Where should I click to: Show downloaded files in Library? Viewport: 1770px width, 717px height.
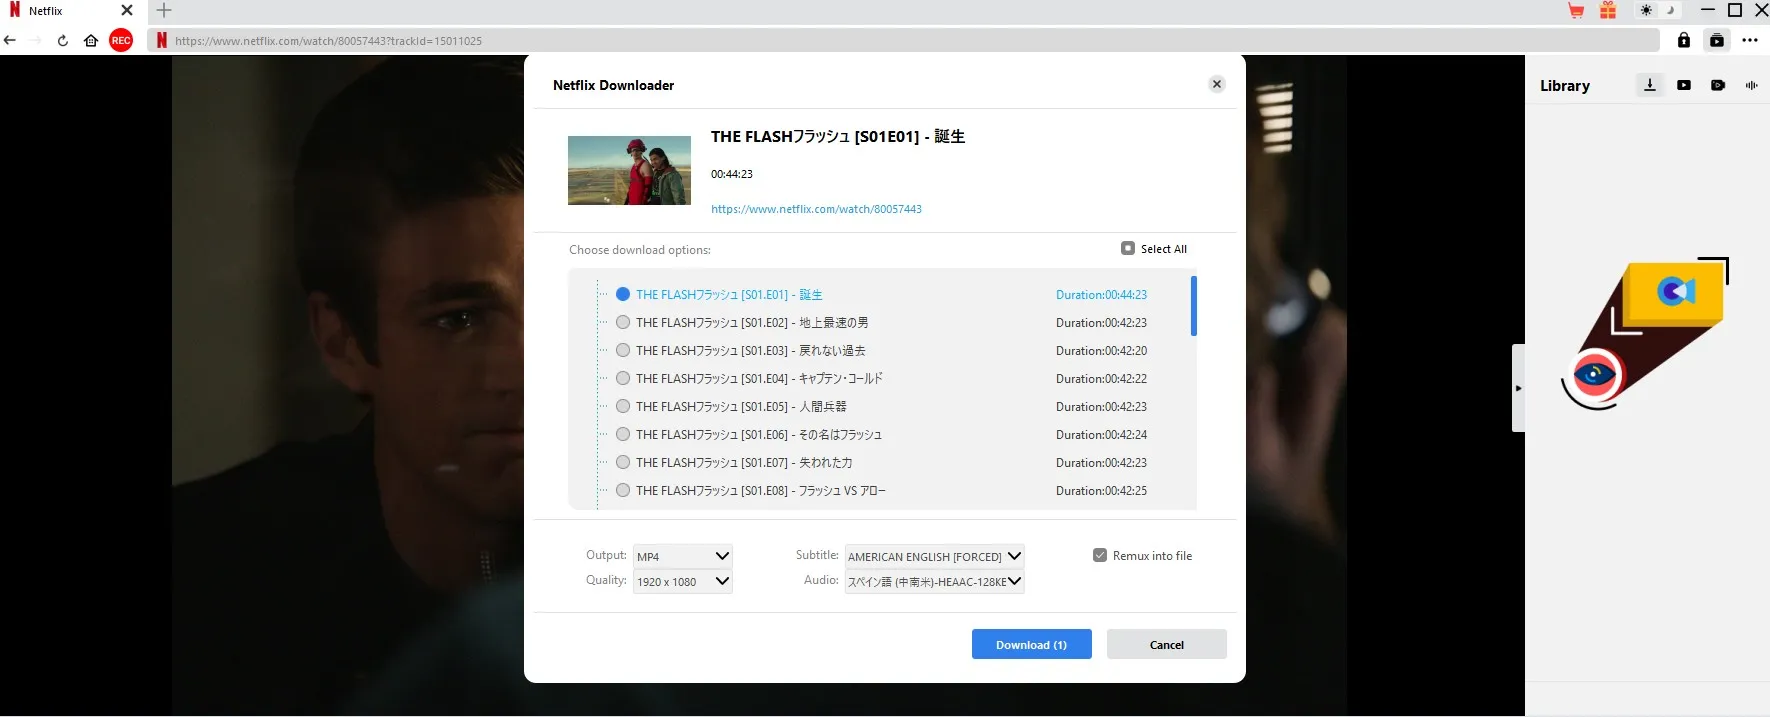point(1650,85)
